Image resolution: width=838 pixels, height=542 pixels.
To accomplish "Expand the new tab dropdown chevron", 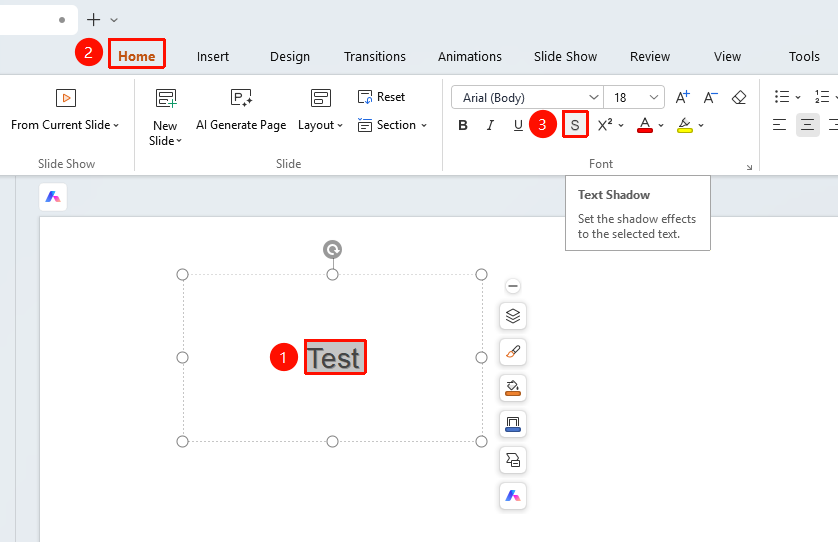I will [114, 20].
